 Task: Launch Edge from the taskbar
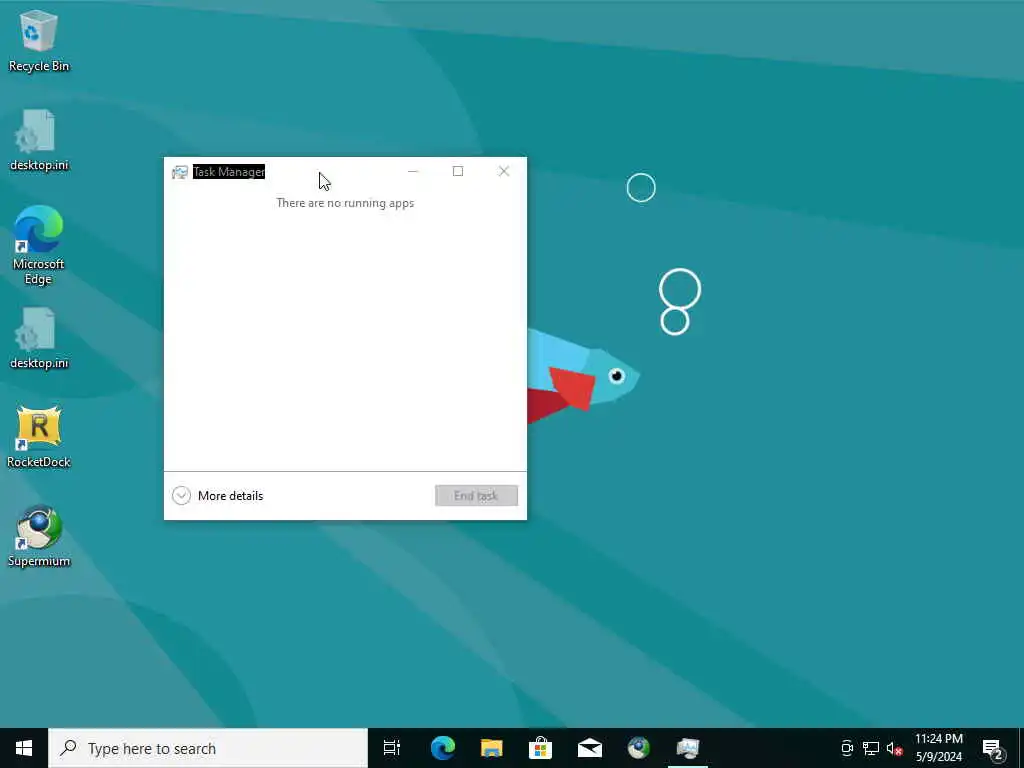443,748
